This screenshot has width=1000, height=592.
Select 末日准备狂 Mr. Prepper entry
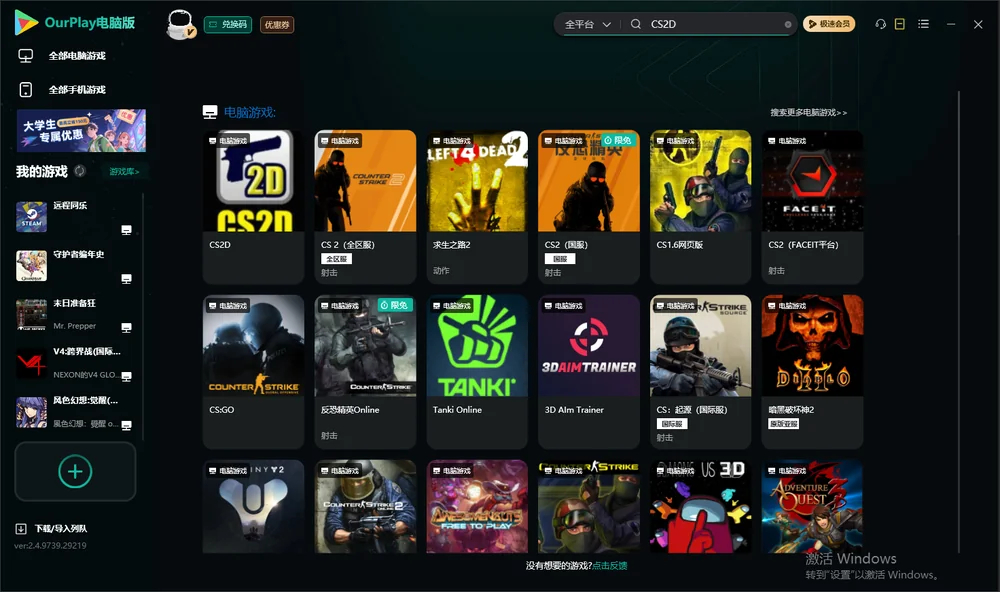75,314
